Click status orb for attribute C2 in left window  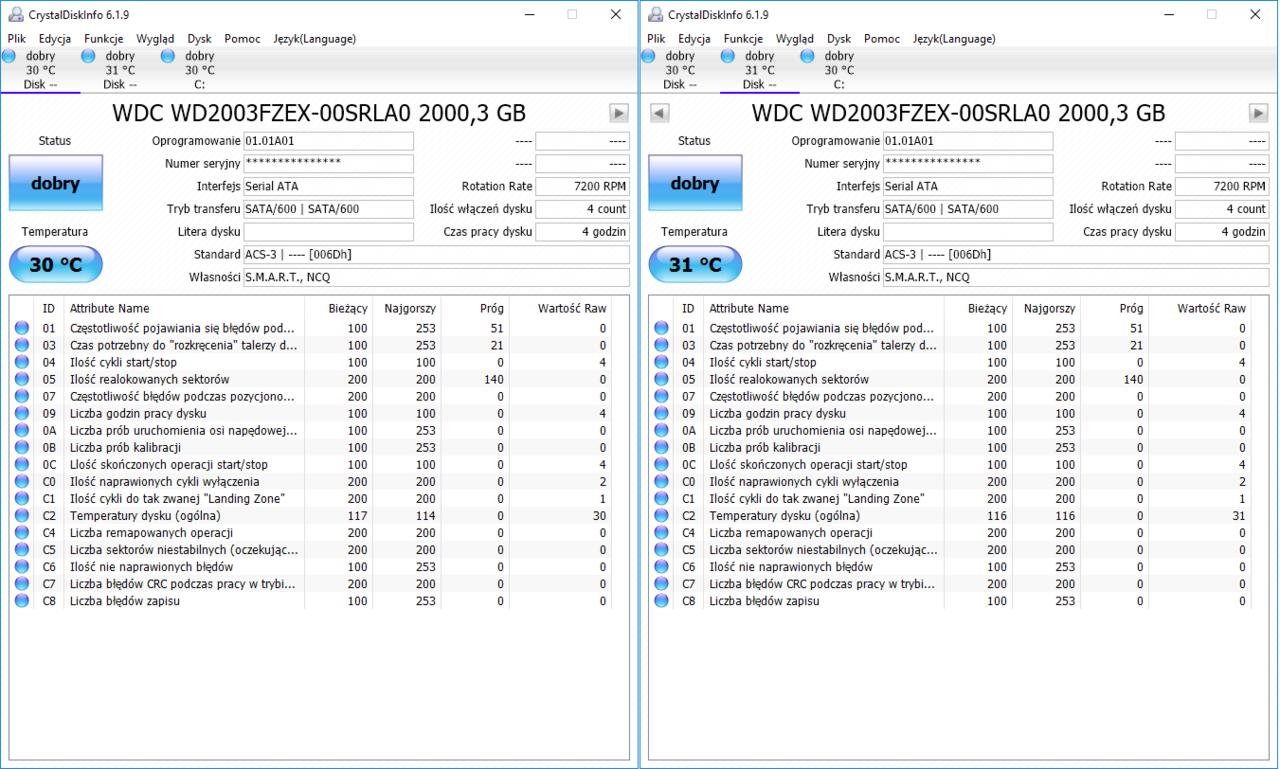[x=22, y=516]
